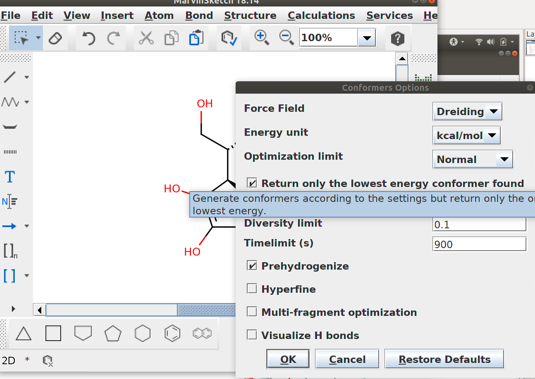Click the structure checker icon
Image resolution: width=535 pixels, height=379 pixels.
pyautogui.click(x=229, y=38)
